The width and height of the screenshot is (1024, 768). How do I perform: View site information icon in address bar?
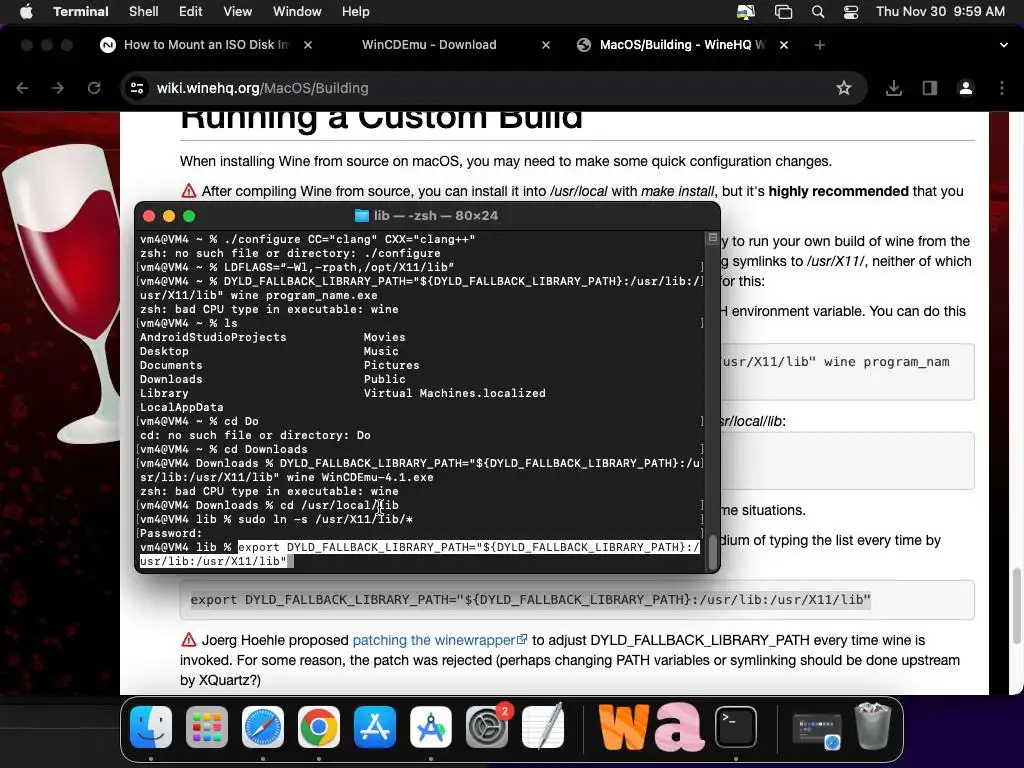136,88
